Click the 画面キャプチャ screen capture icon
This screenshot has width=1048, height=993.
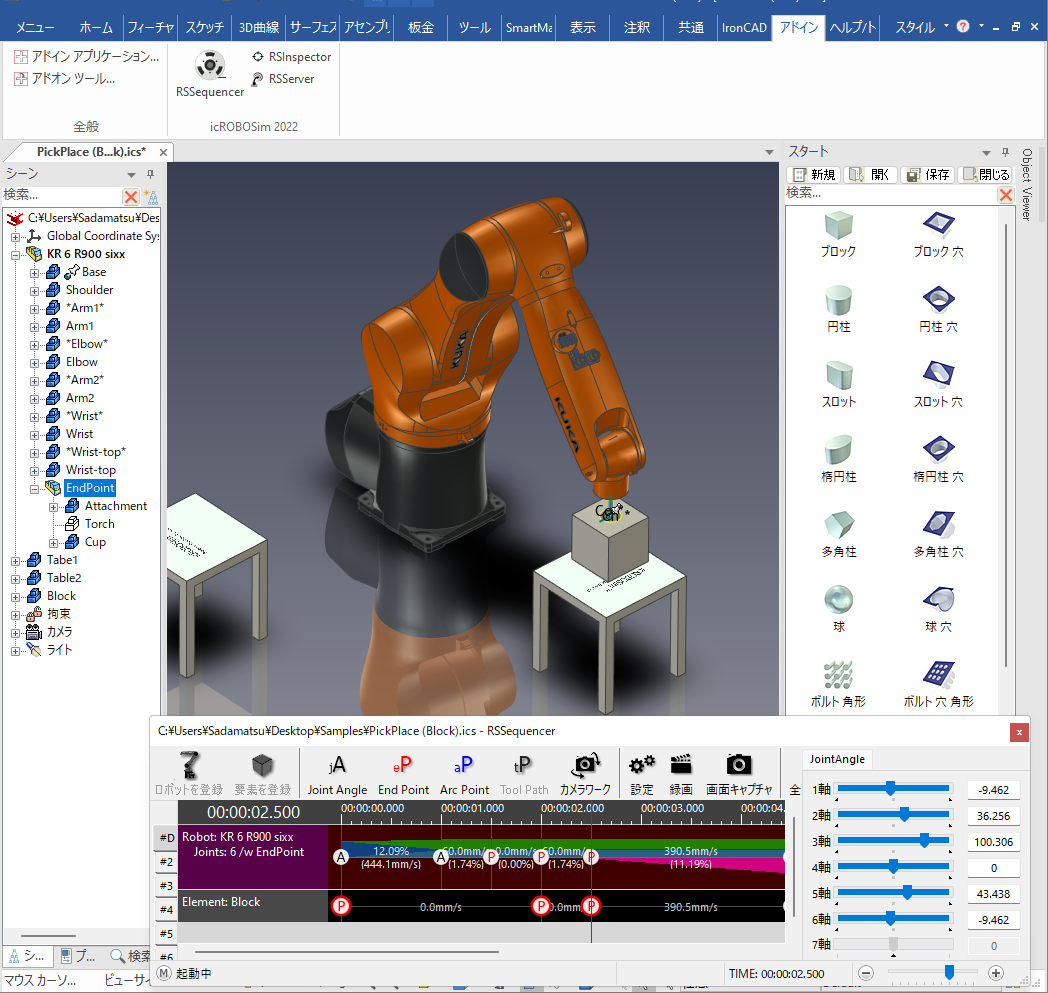point(738,773)
